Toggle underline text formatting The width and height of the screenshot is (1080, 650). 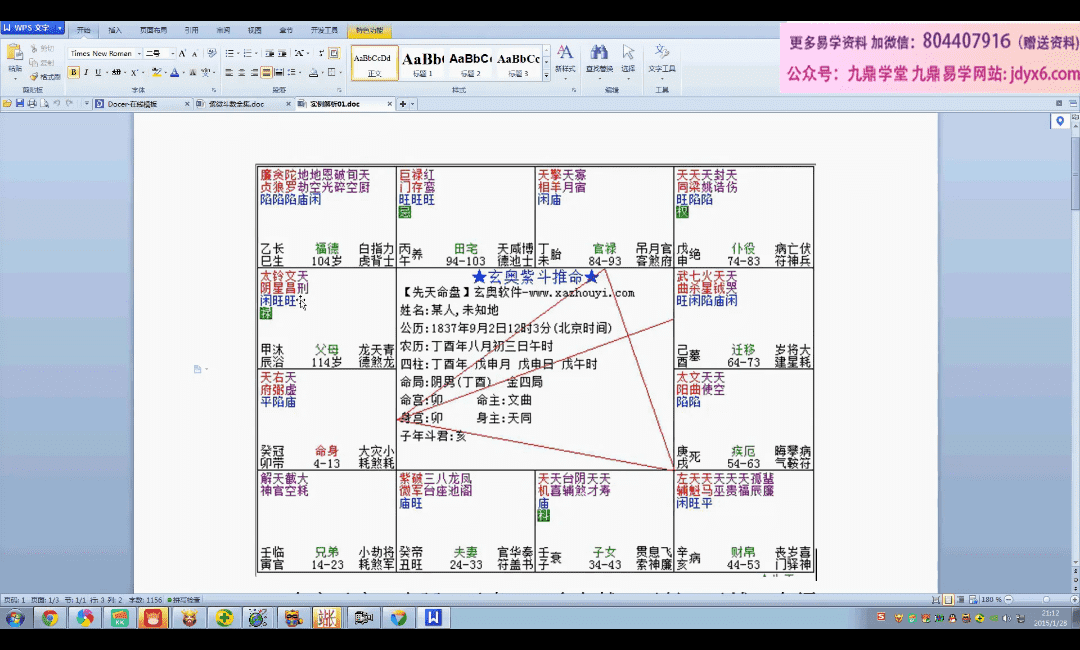98,72
